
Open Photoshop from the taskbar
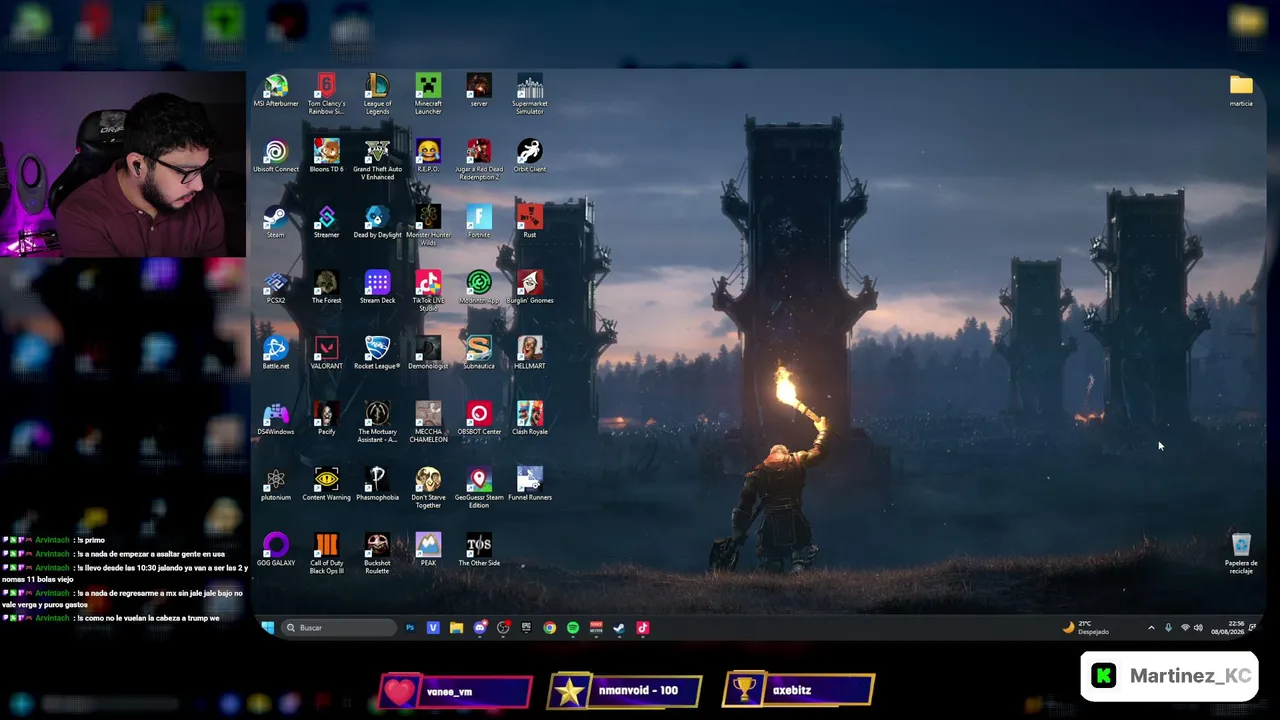click(x=410, y=628)
